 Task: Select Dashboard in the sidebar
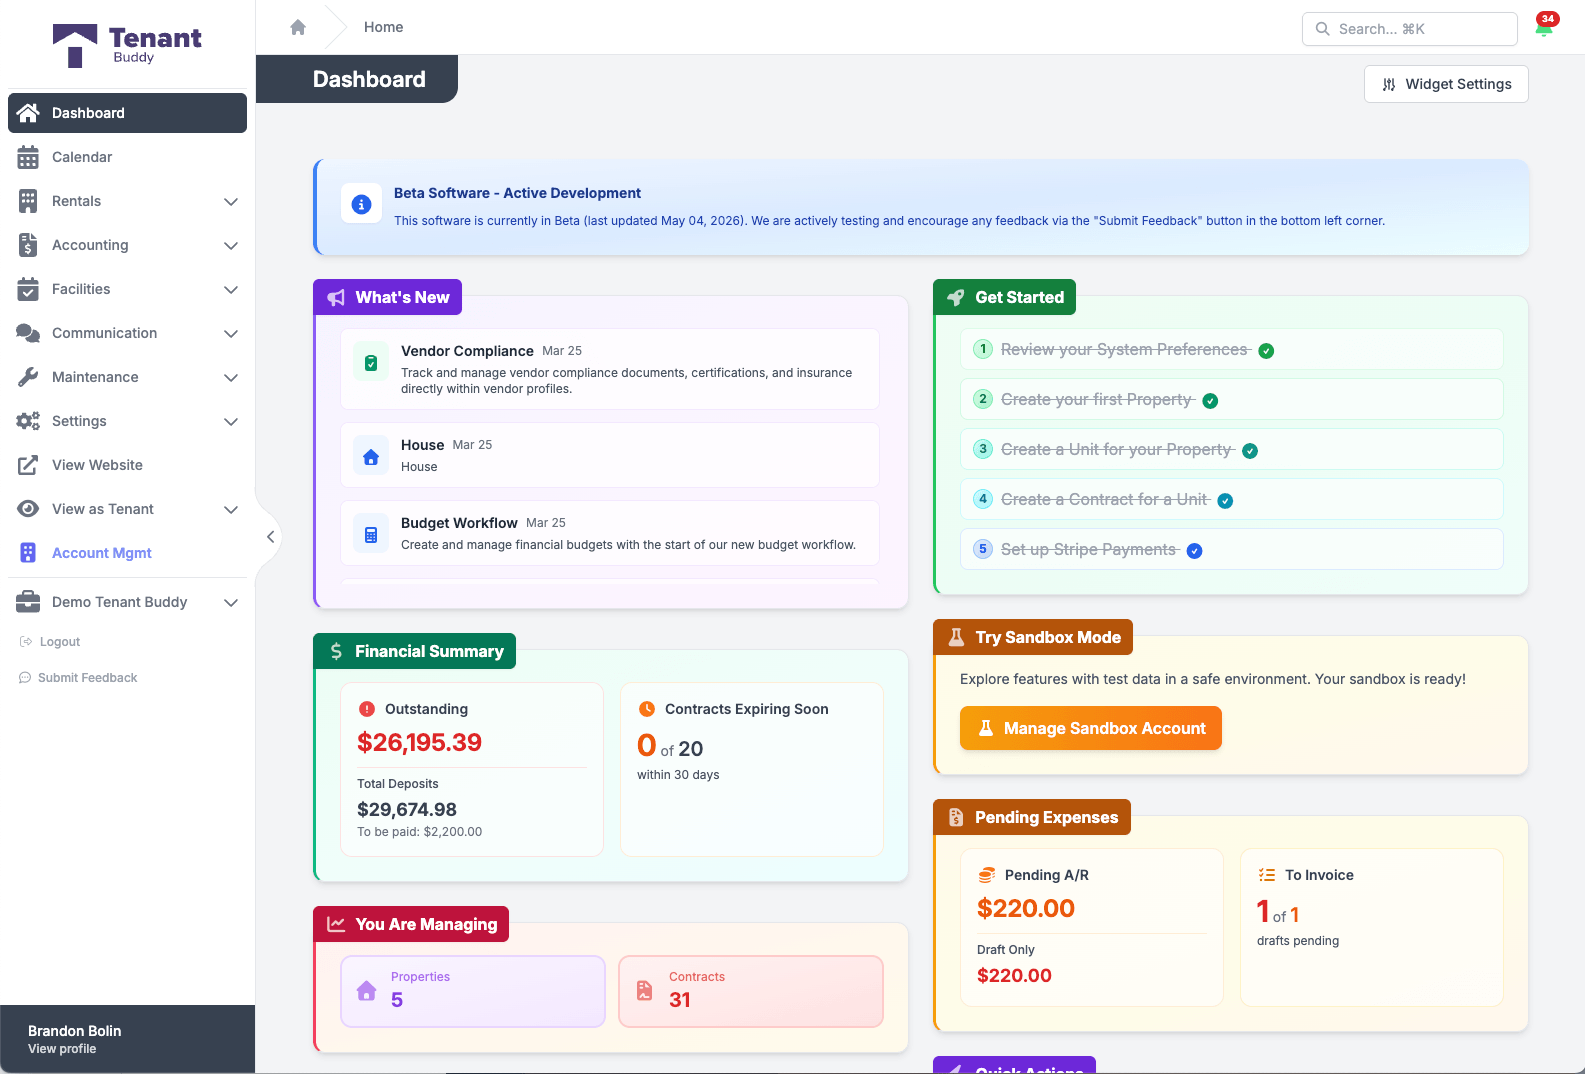point(127,113)
